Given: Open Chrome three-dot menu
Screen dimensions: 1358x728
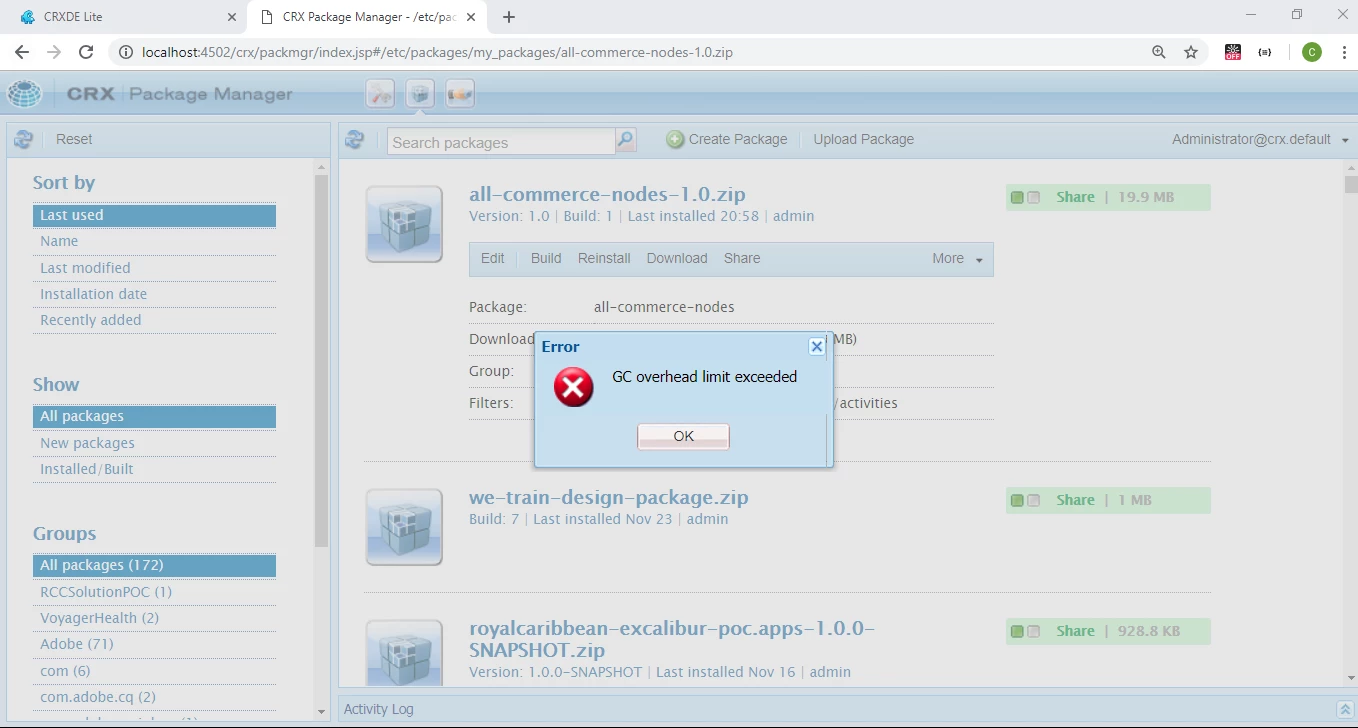Looking at the screenshot, I should (1343, 52).
